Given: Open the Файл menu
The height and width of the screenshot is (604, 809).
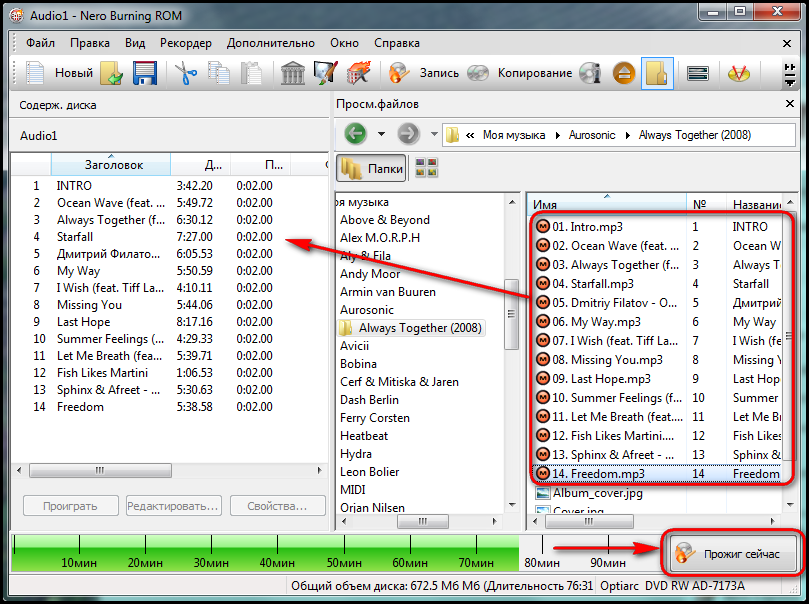Looking at the screenshot, I should click(40, 43).
